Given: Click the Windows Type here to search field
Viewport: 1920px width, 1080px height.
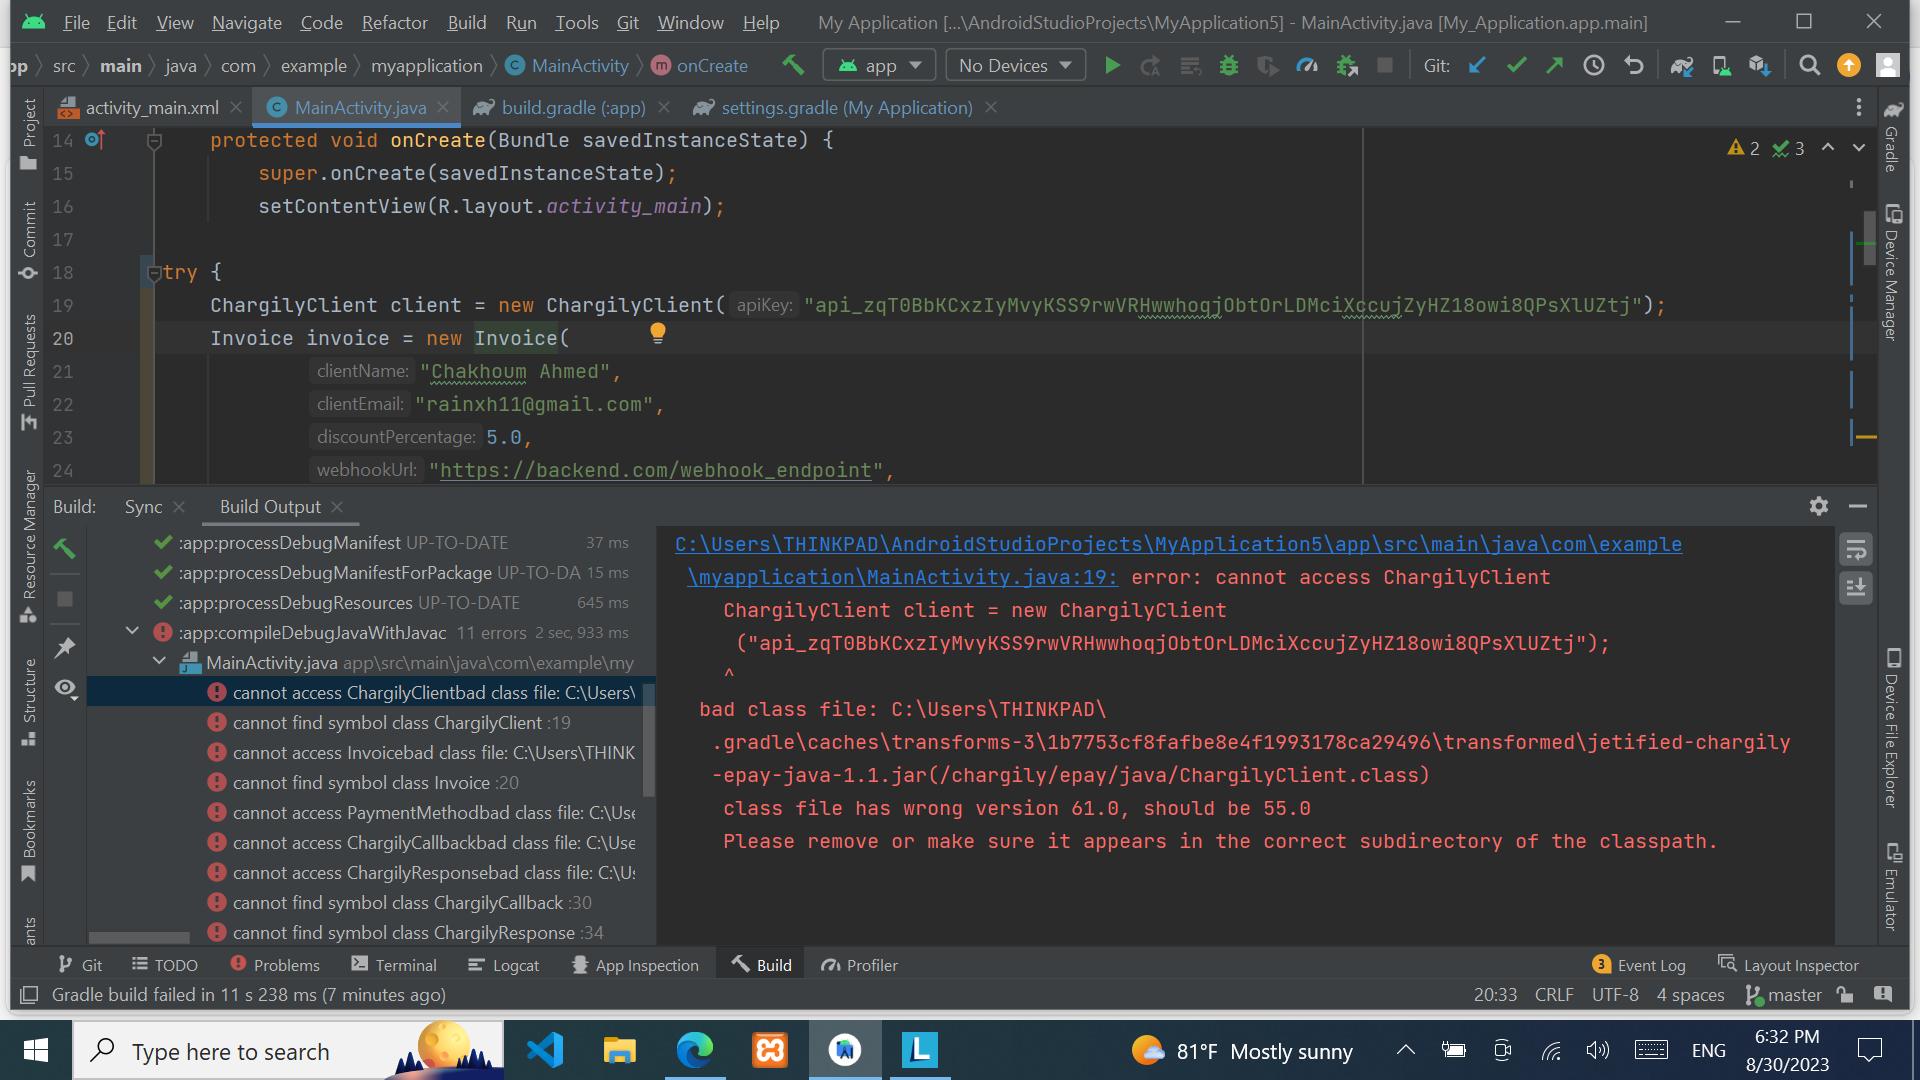Looking at the screenshot, I should click(230, 1051).
